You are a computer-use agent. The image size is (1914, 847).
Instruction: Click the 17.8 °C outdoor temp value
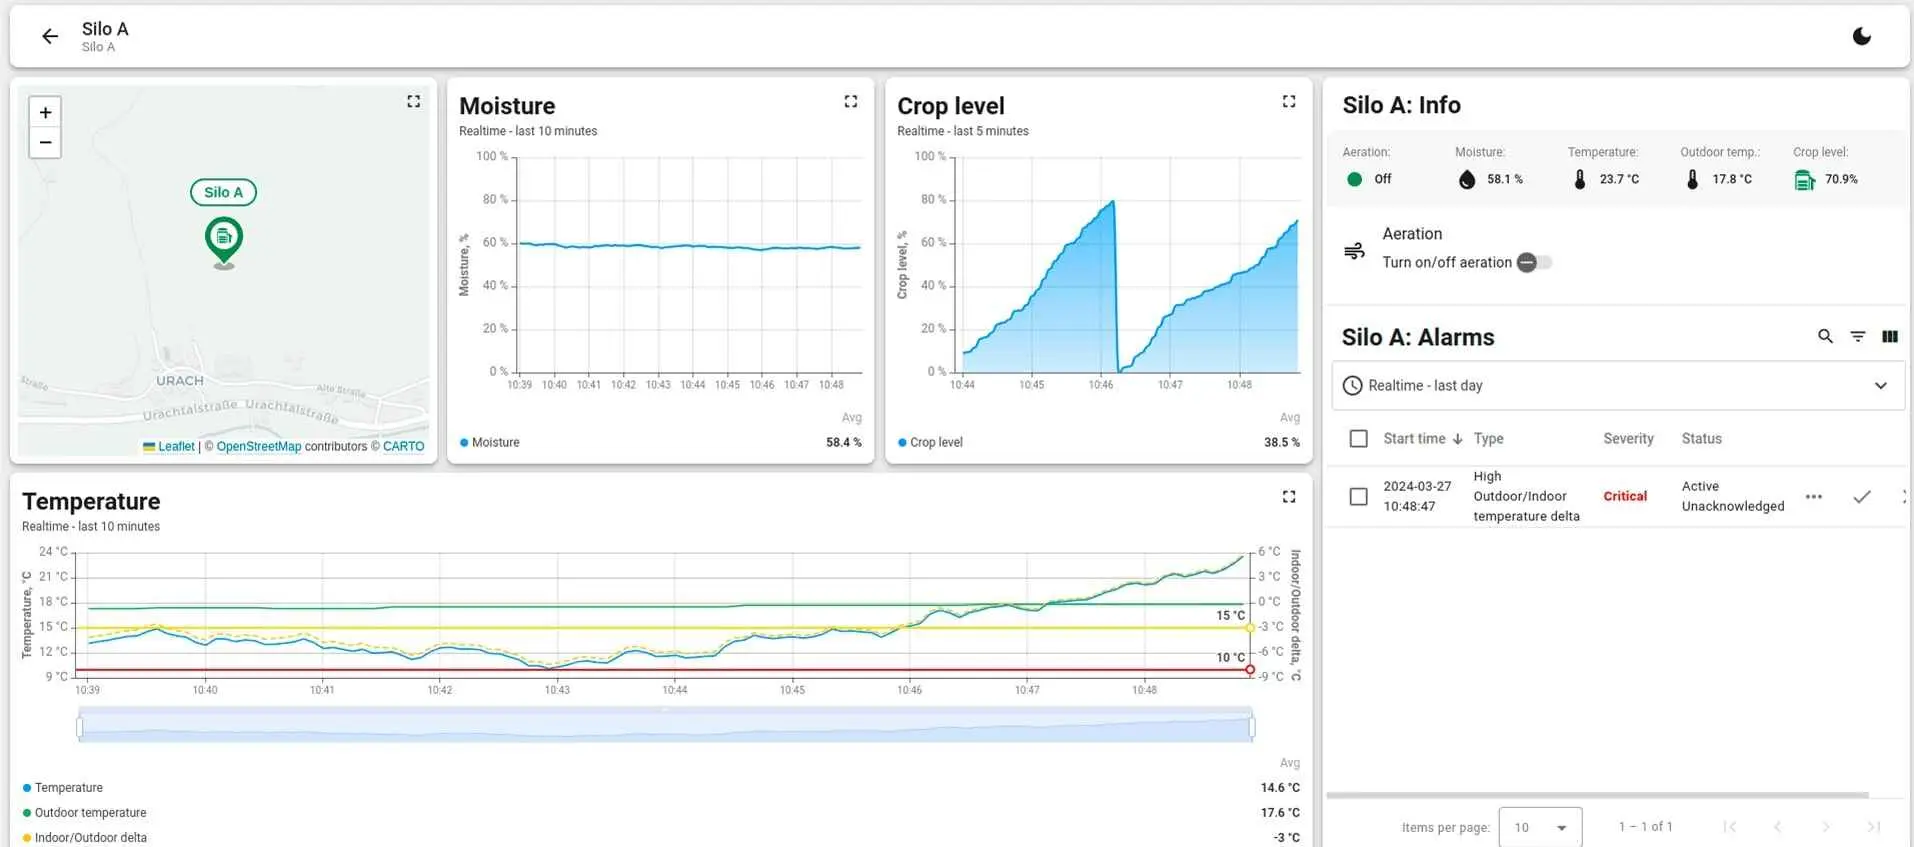point(1732,179)
